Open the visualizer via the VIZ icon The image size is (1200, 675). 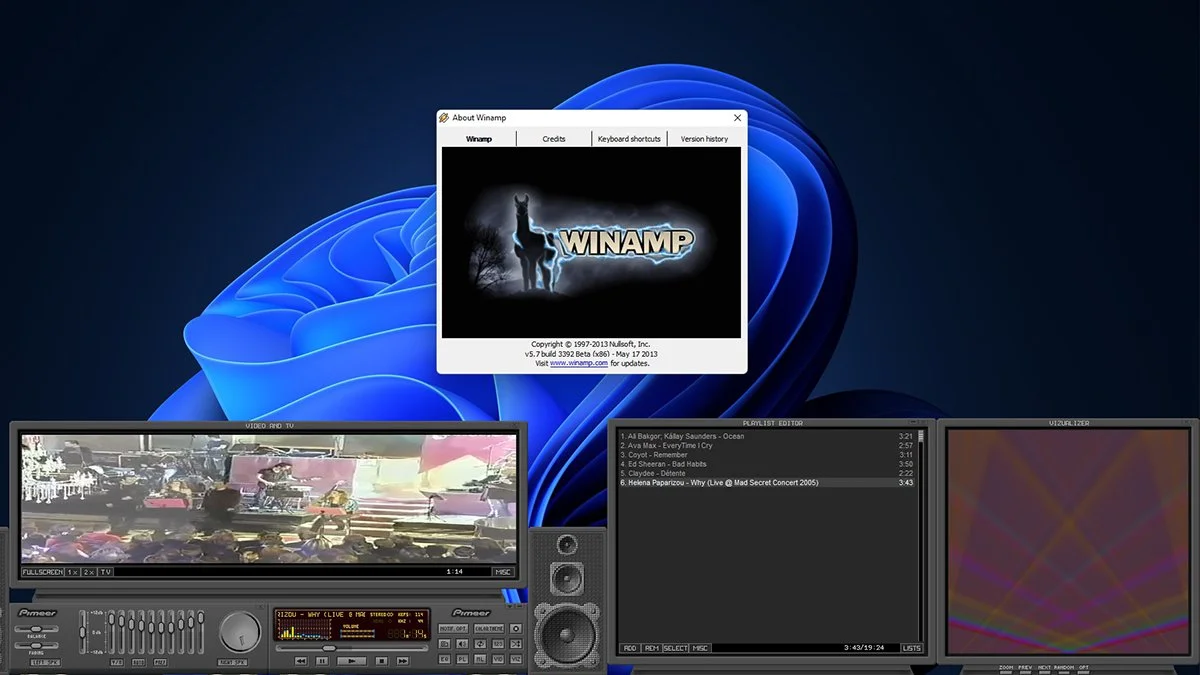pyautogui.click(x=516, y=659)
